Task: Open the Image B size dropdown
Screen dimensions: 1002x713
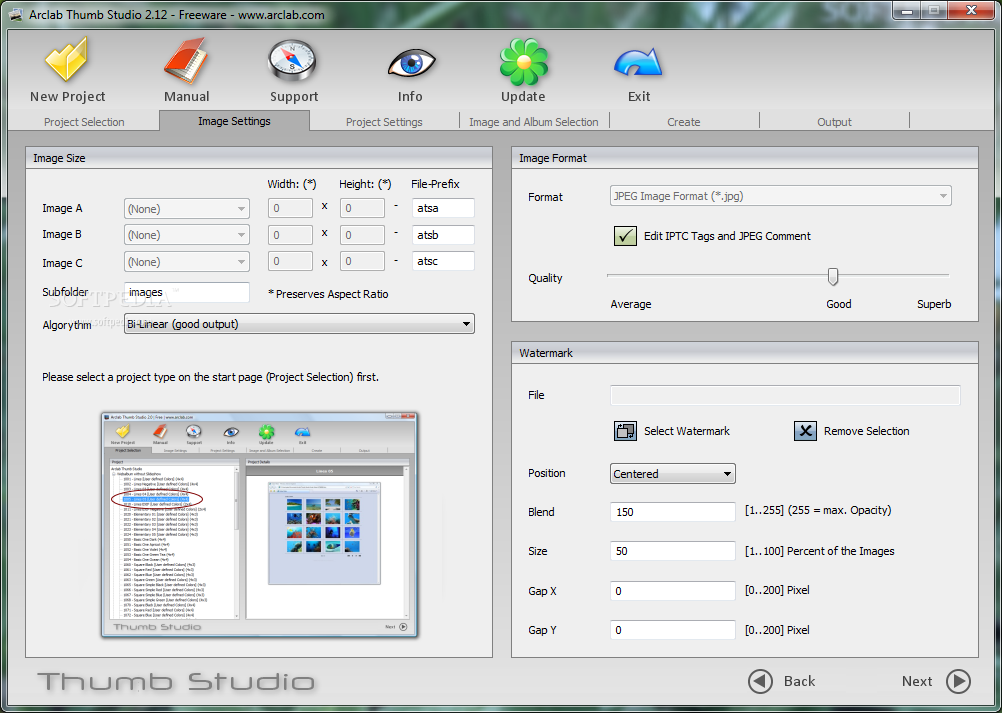Action: [x=187, y=235]
